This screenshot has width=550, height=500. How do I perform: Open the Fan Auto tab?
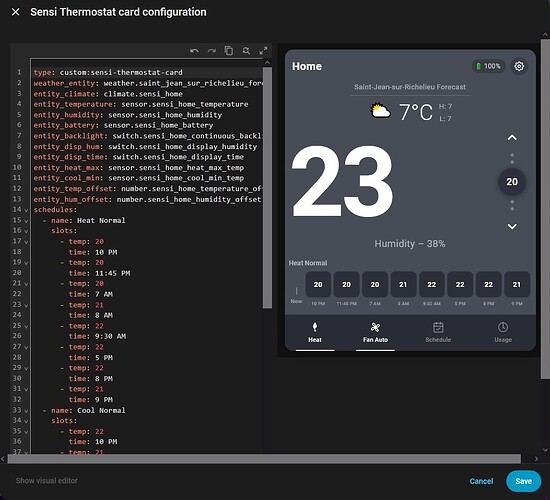click(x=375, y=332)
